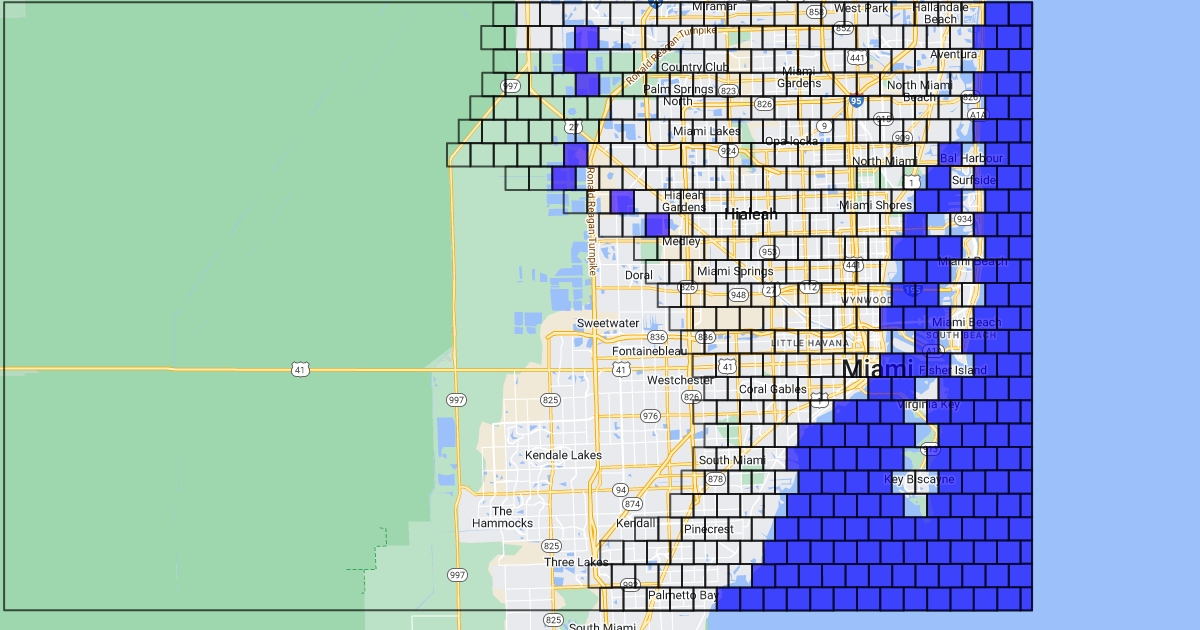Click the Coral Gables city label
The height and width of the screenshot is (630, 1200).
pos(772,389)
